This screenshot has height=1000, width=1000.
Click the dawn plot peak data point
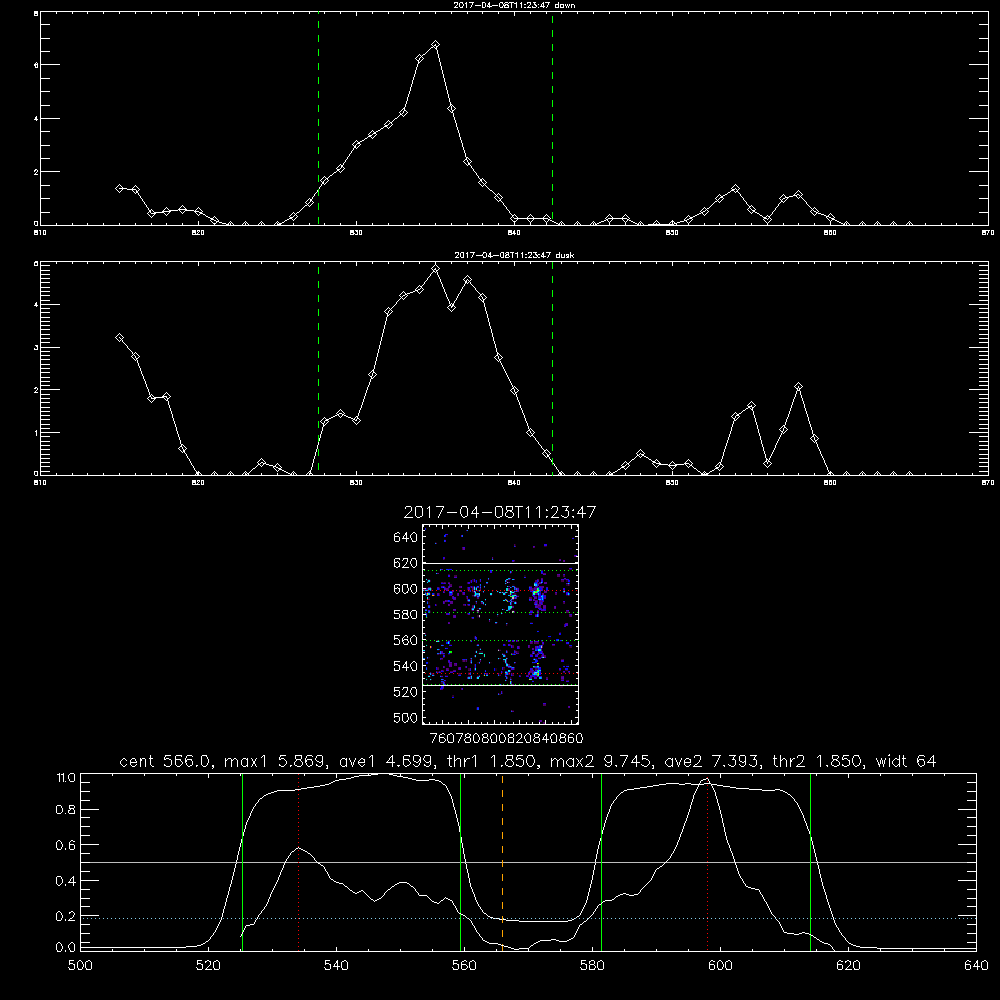436,45
